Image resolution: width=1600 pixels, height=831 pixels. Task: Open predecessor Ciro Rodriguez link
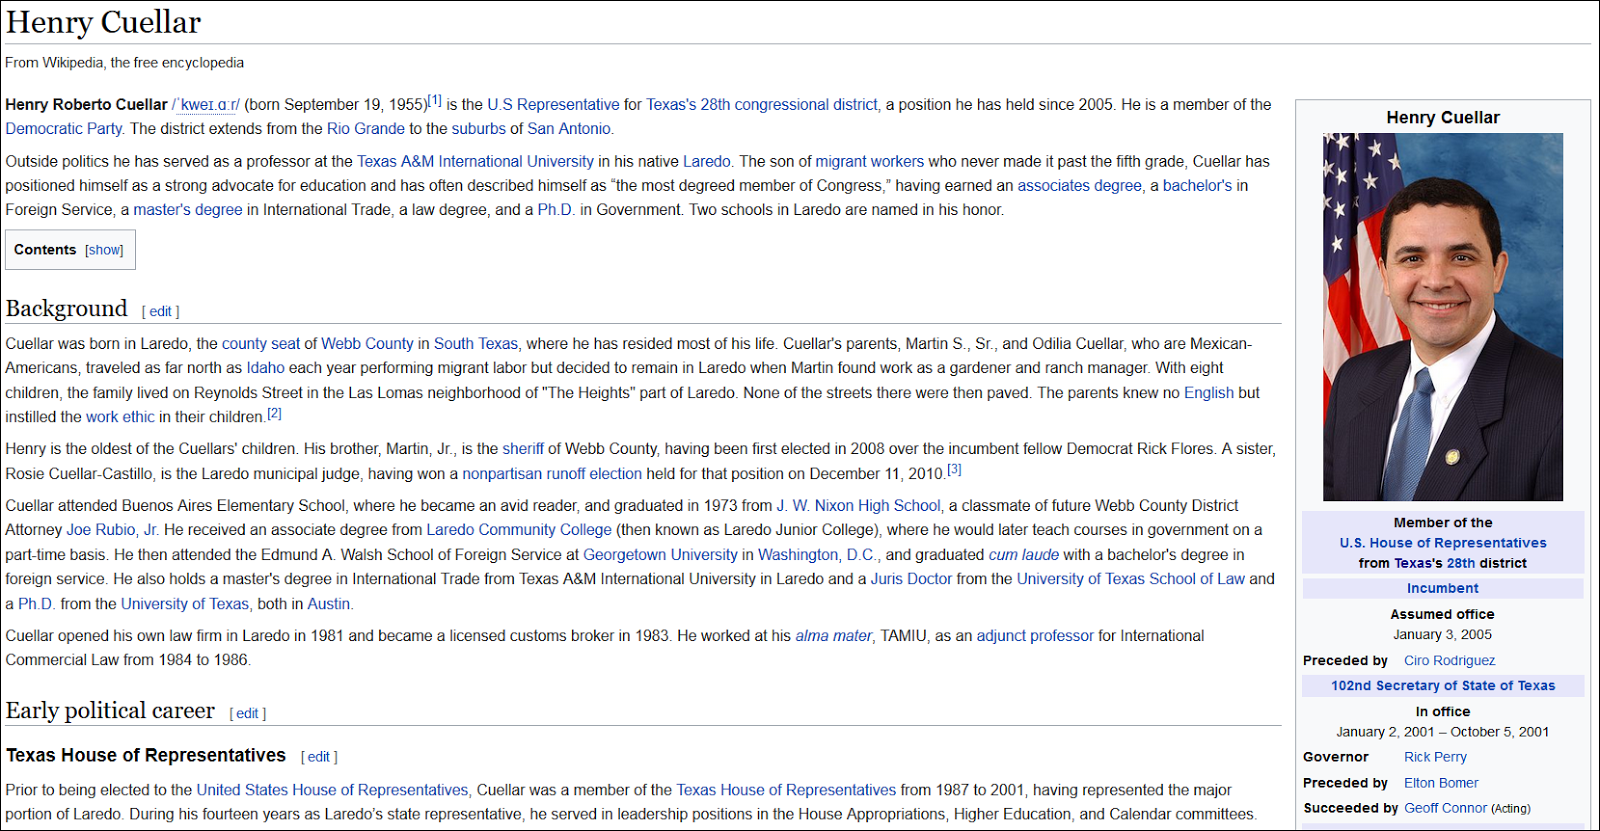click(x=1450, y=661)
